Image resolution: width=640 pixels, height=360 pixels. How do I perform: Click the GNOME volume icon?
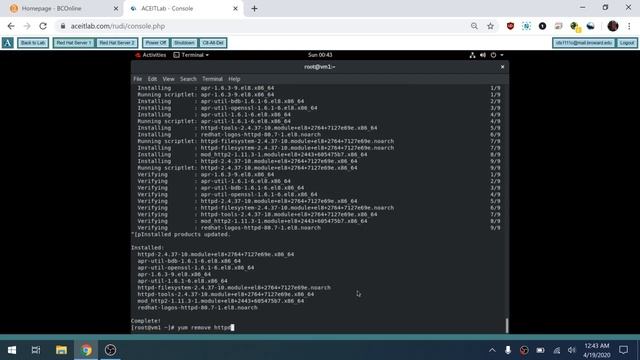[483, 55]
